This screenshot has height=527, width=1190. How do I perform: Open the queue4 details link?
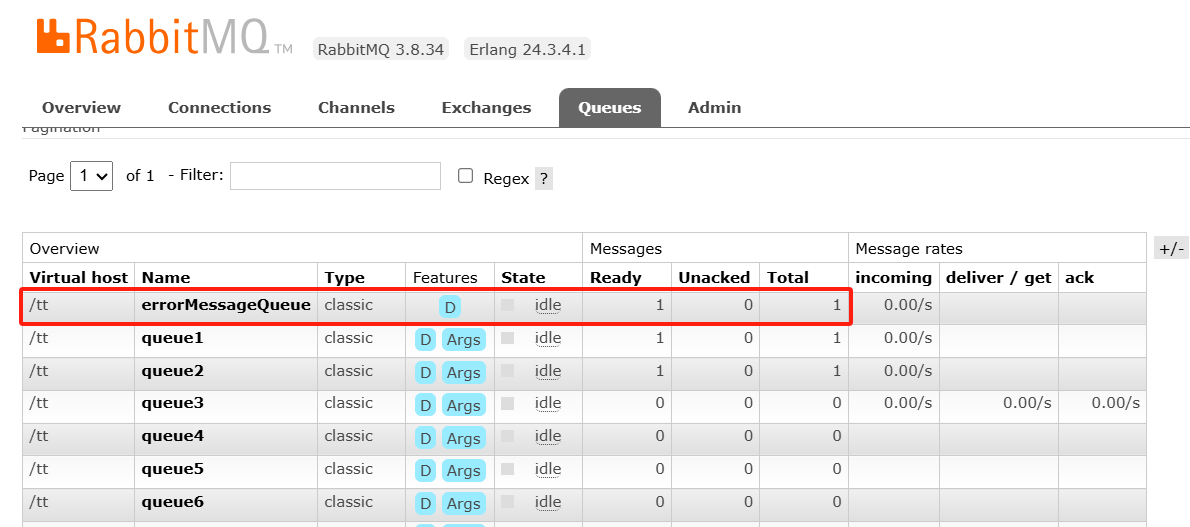(172, 437)
